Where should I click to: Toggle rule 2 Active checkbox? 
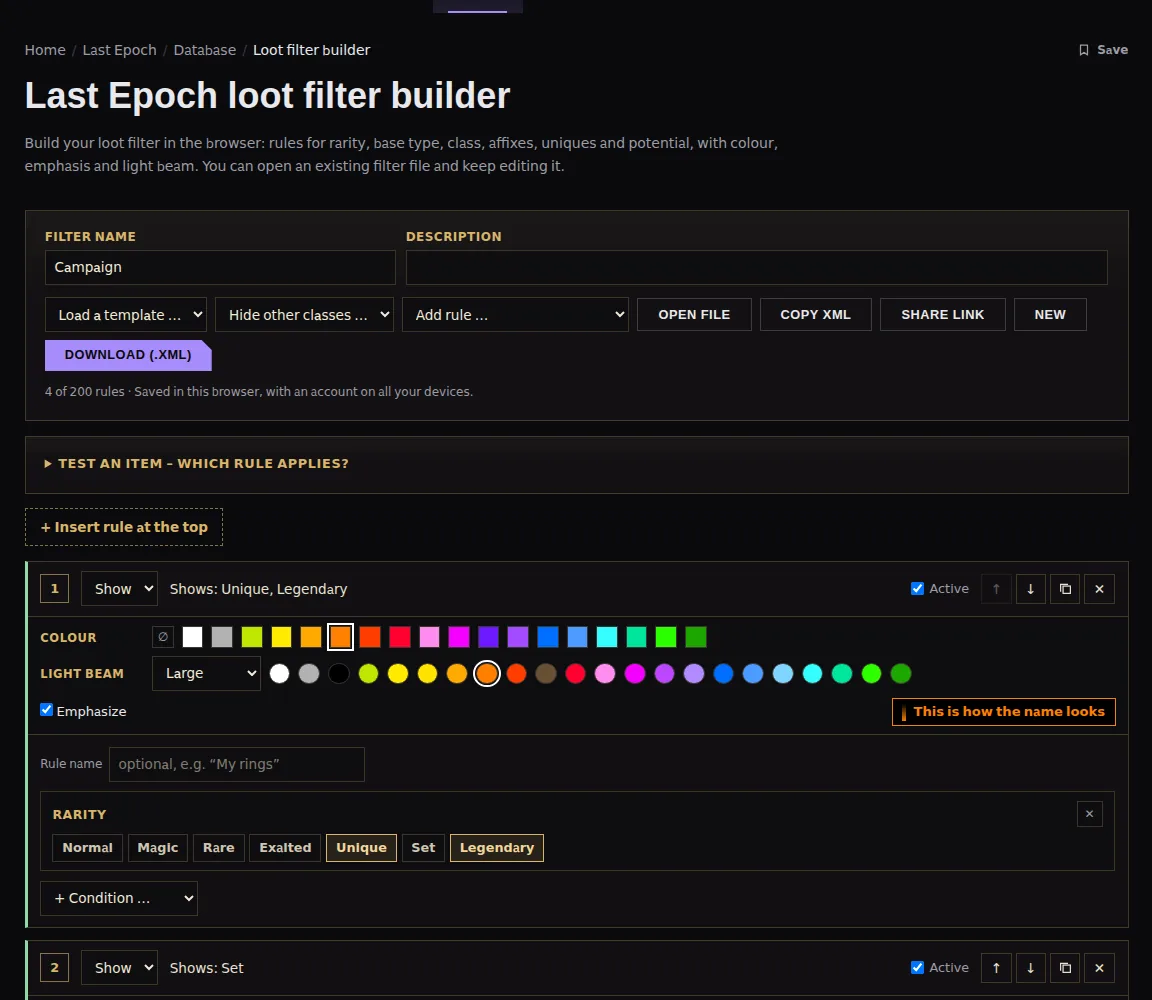[x=917, y=968]
